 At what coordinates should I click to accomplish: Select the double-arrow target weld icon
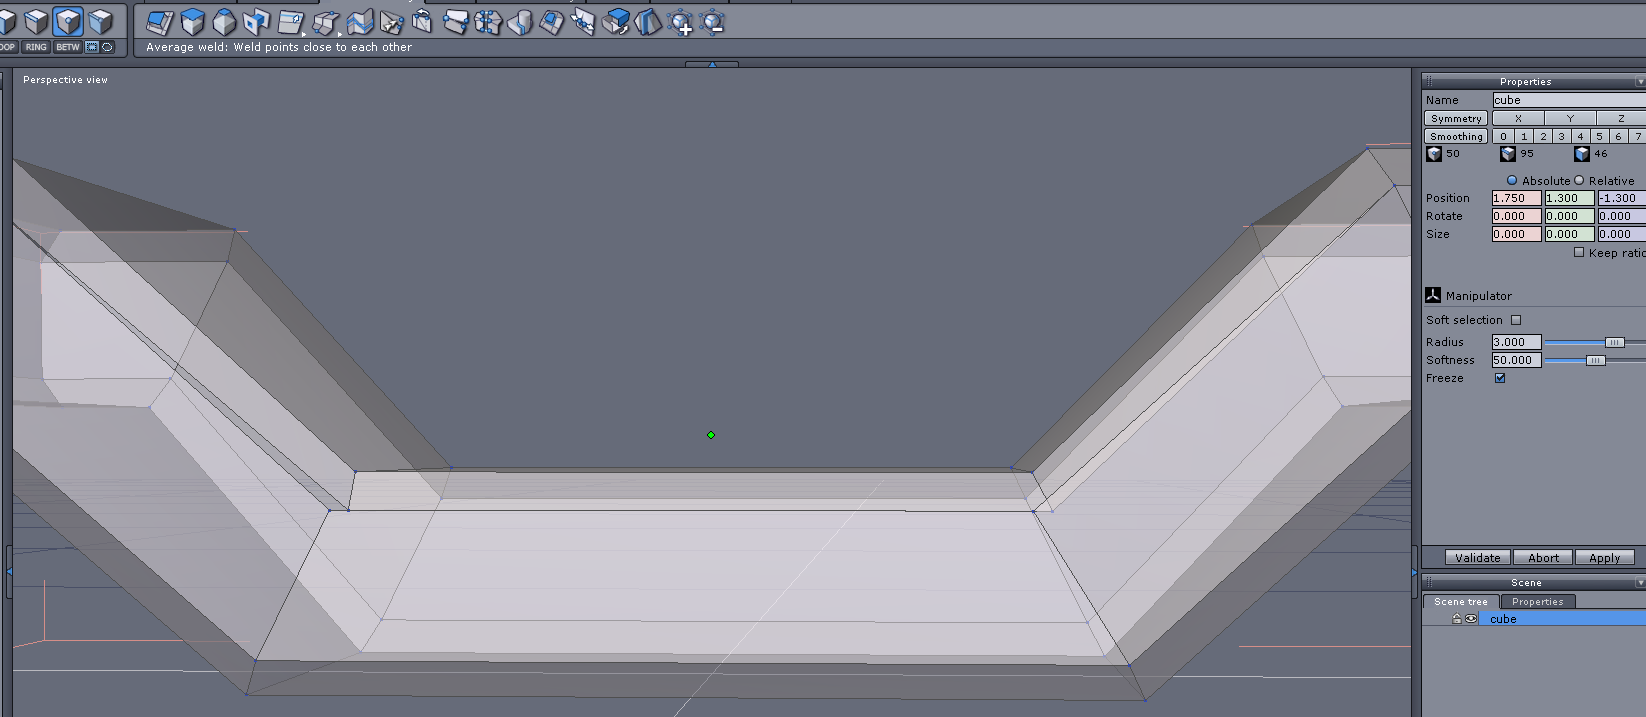click(583, 21)
